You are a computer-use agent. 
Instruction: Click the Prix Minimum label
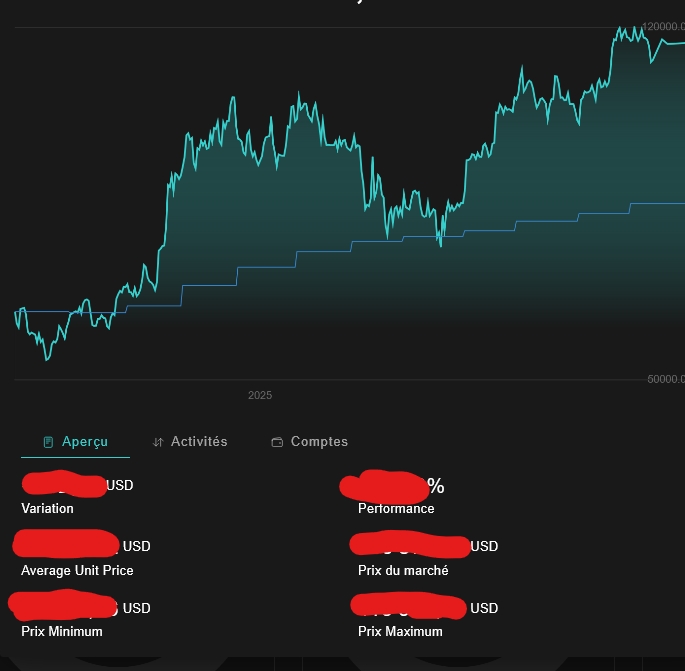coord(61,632)
